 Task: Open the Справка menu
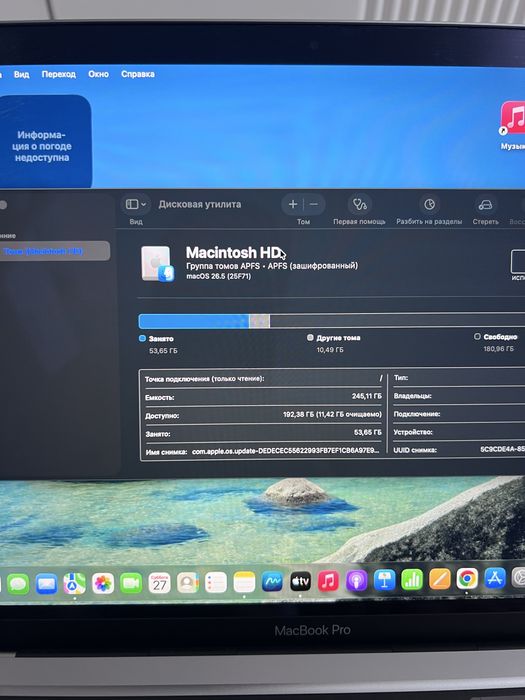138,74
